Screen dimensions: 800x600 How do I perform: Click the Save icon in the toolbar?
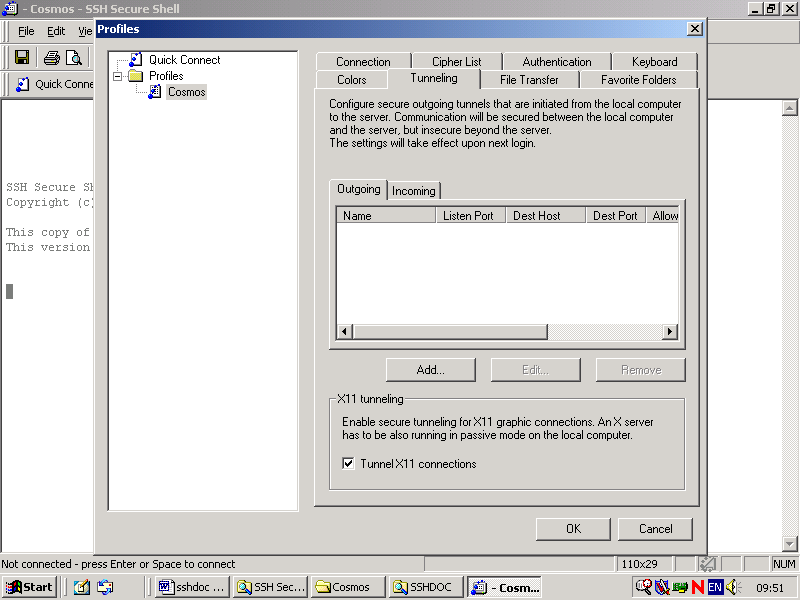[21, 58]
